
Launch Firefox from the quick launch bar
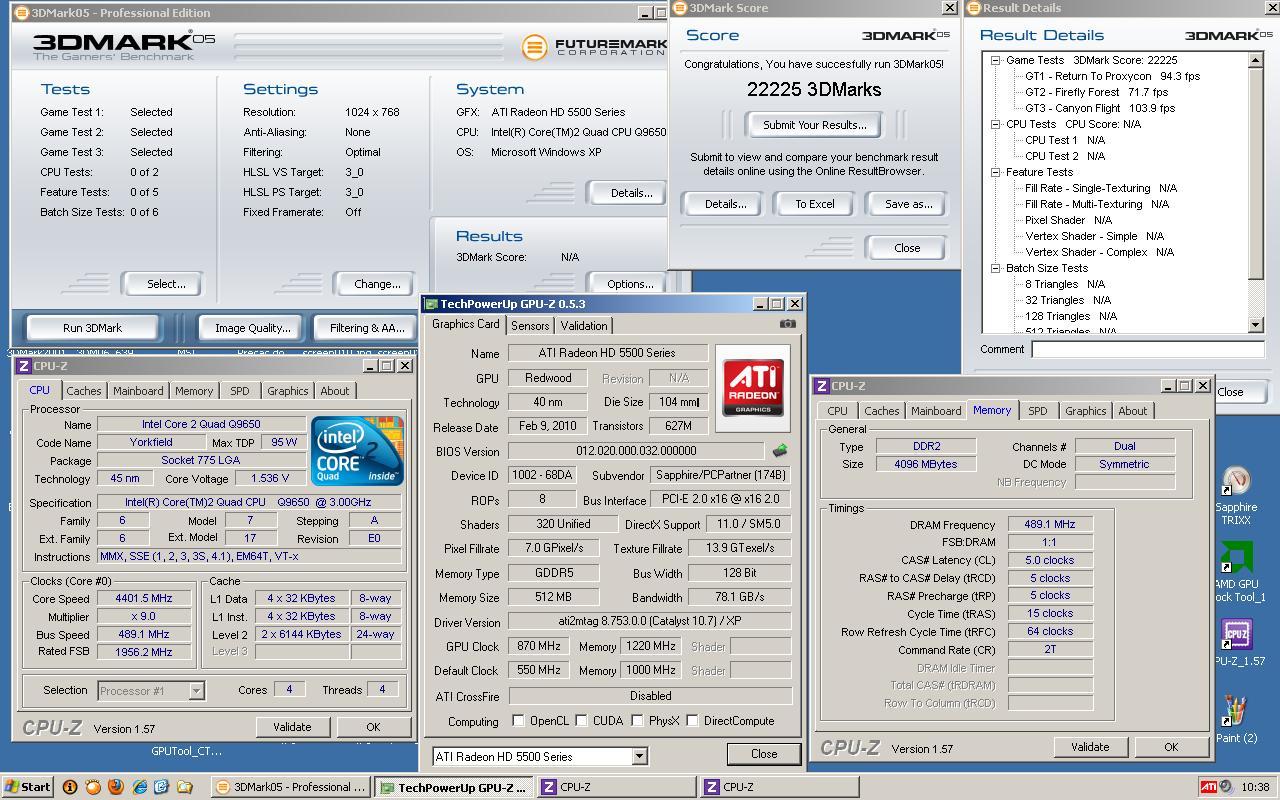tap(115, 787)
